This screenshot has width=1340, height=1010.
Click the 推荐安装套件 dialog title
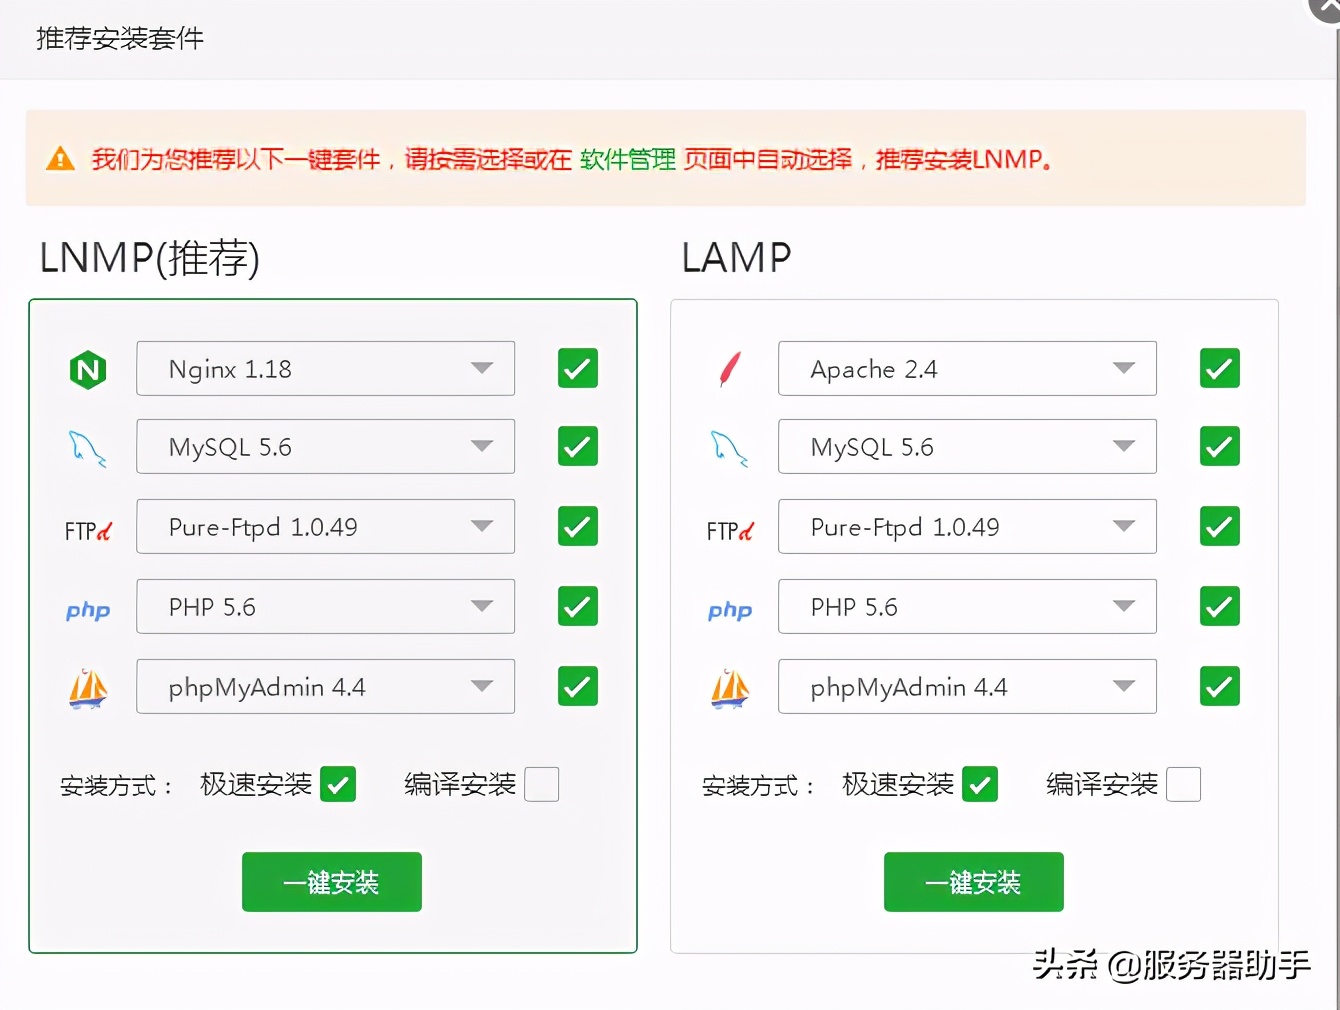click(120, 38)
